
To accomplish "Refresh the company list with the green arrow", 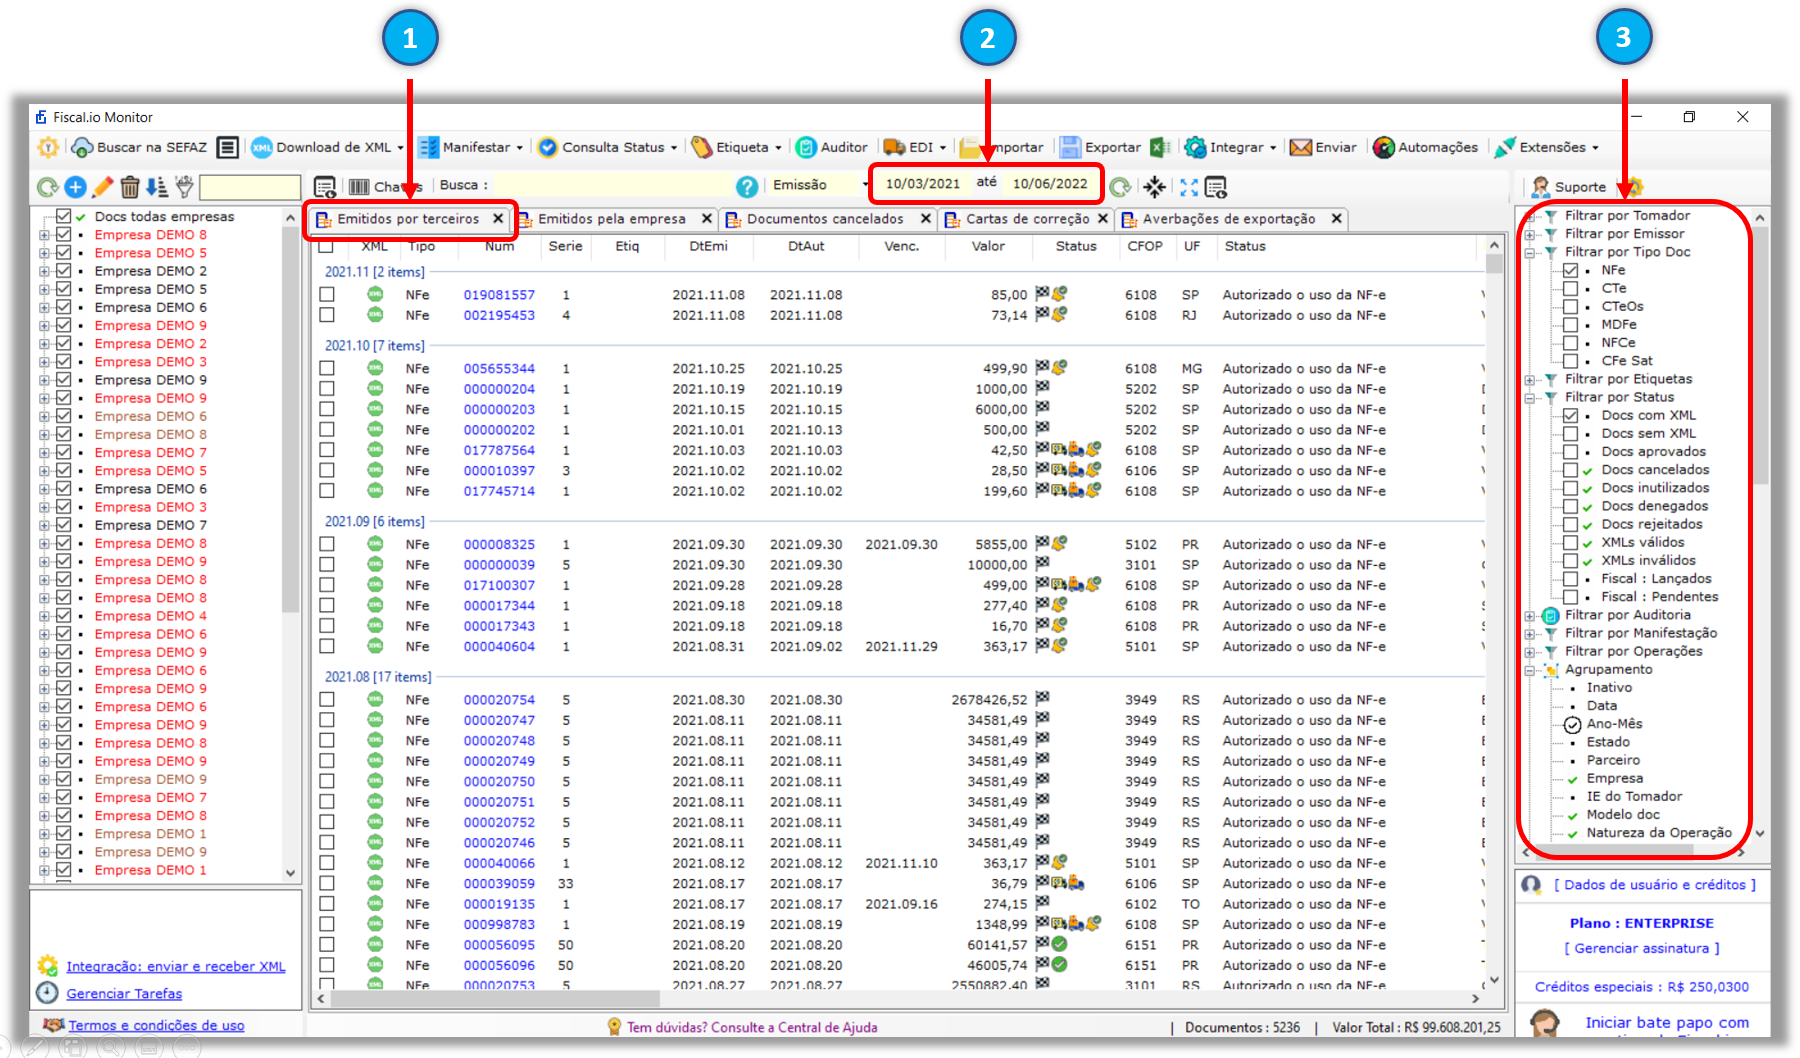I will click(x=47, y=187).
